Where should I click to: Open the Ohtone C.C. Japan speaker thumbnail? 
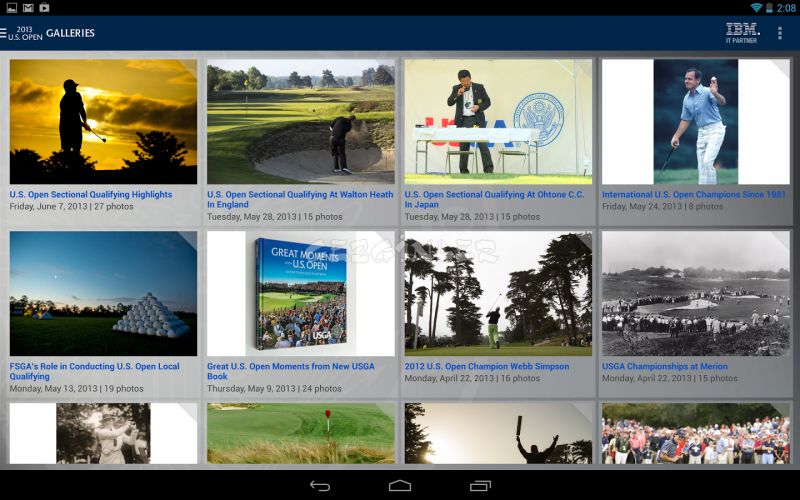click(x=498, y=121)
